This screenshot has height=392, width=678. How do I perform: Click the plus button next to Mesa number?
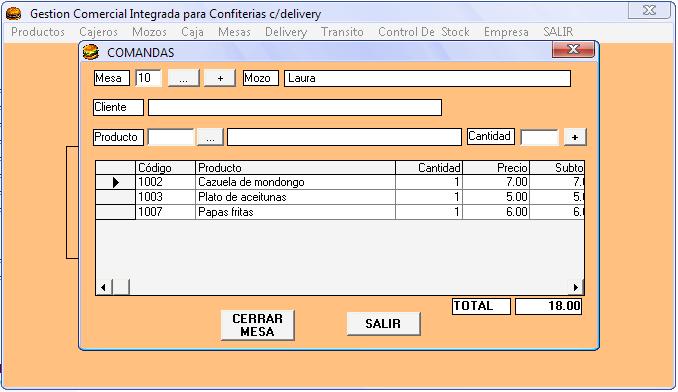pyautogui.click(x=220, y=78)
